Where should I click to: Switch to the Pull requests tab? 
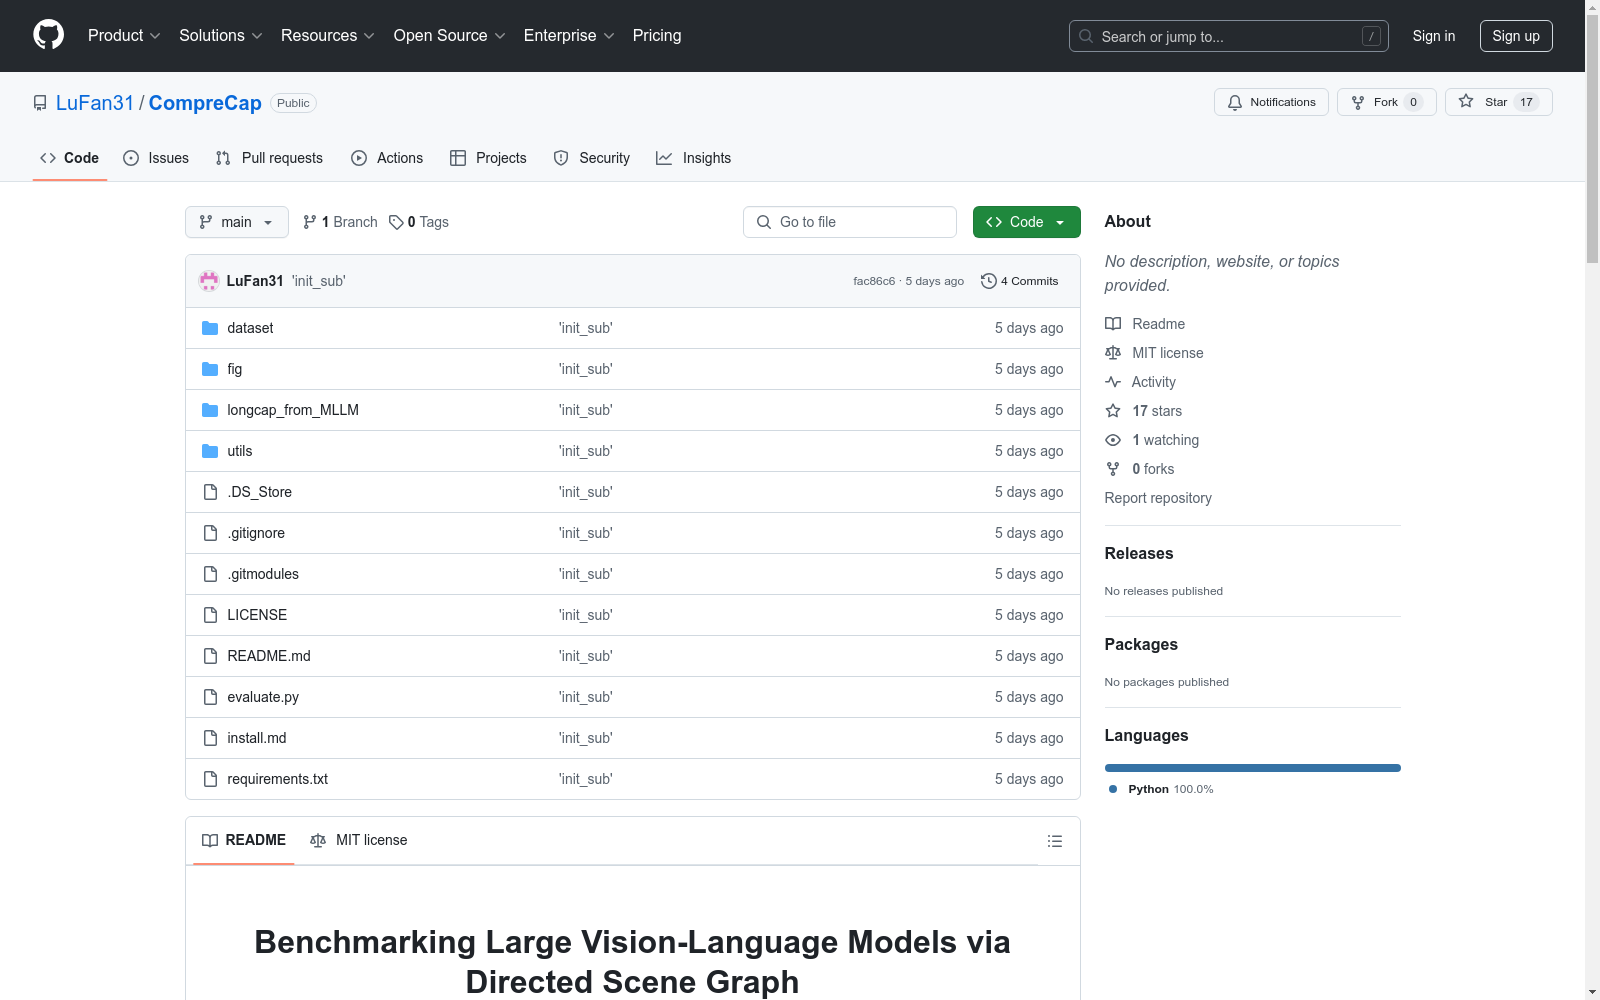[x=269, y=158]
